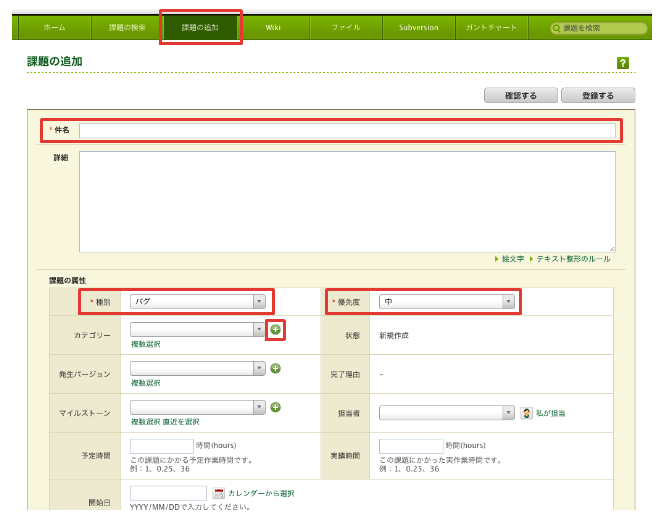Expand the 担当者 dropdown
This screenshot has width=662, height=531.
(447, 413)
